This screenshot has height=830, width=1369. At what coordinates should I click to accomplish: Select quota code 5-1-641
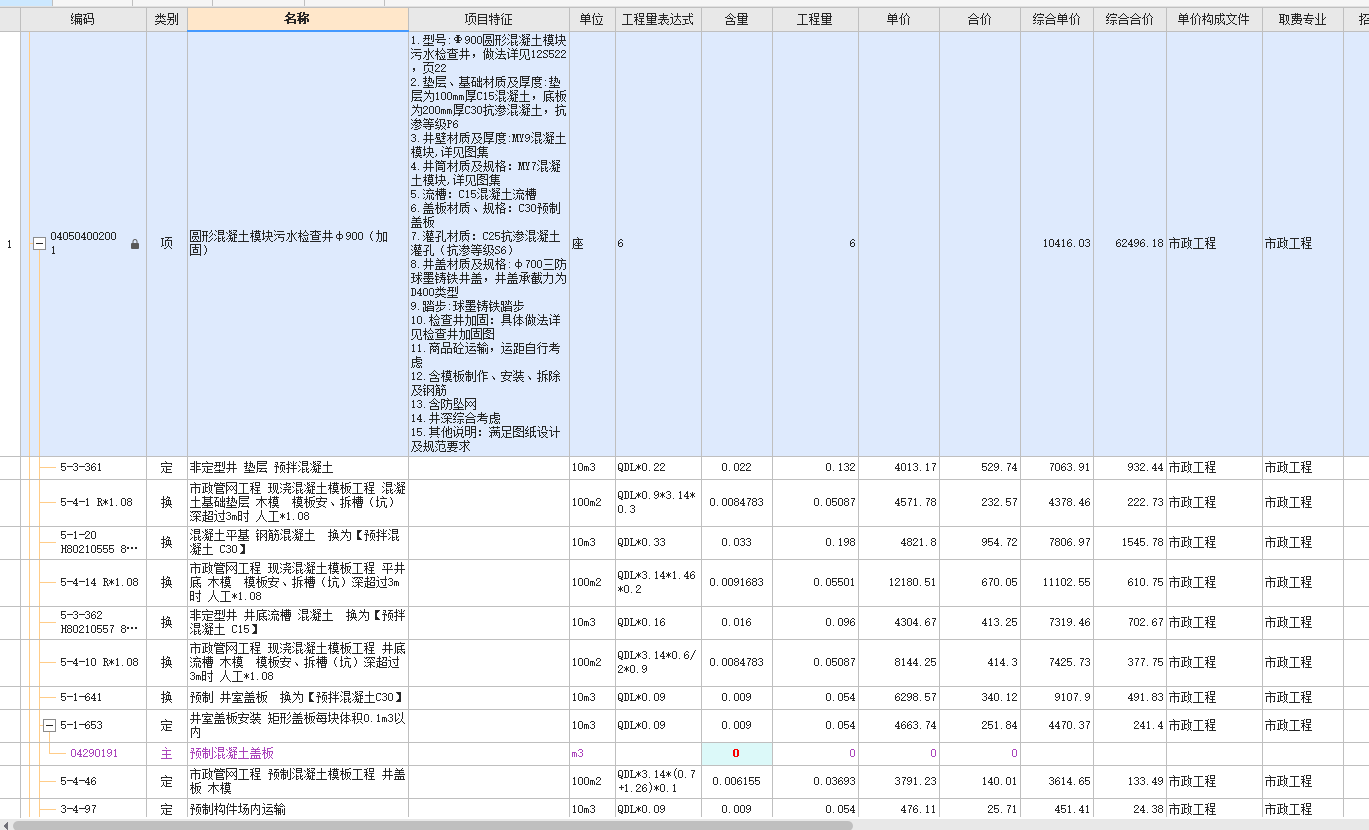click(81, 697)
